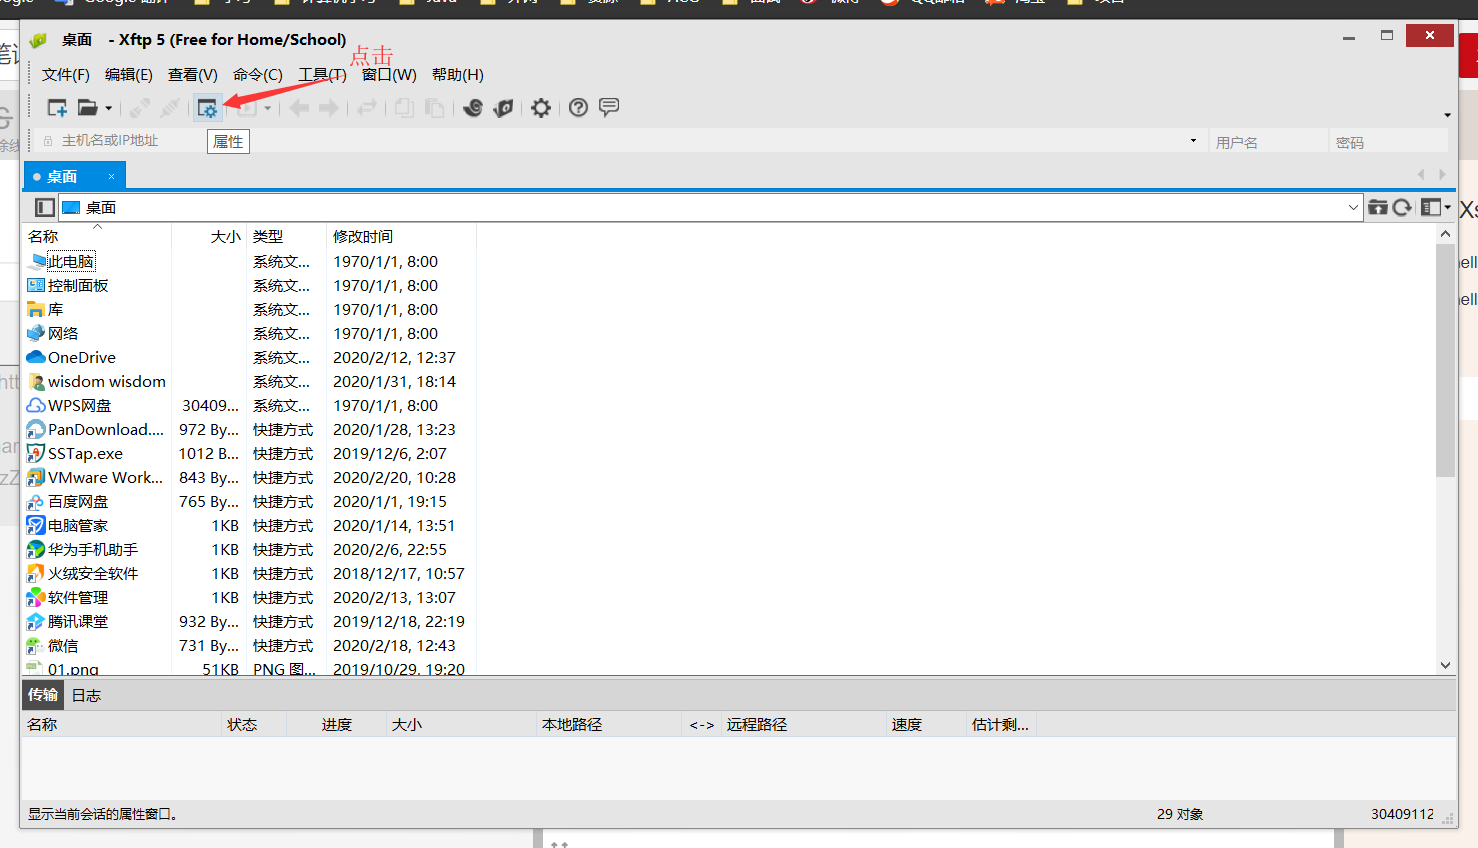Image resolution: width=1478 pixels, height=848 pixels.
Task: Toggle the folder tree panel icon
Action: tap(44, 207)
